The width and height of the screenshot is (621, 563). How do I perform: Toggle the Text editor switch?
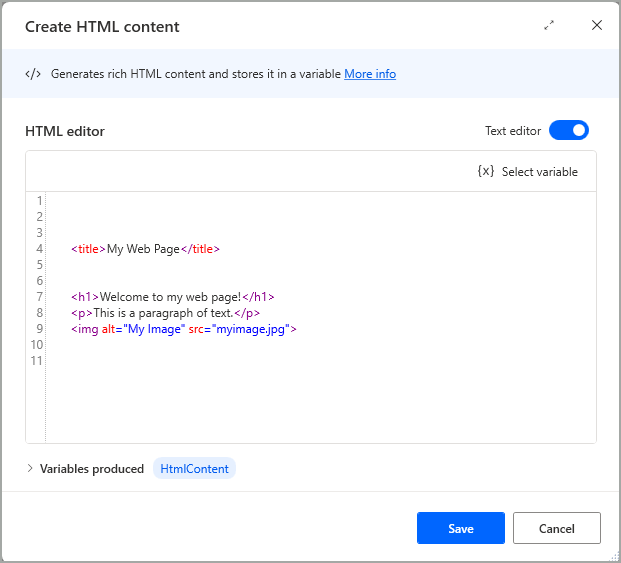click(569, 131)
